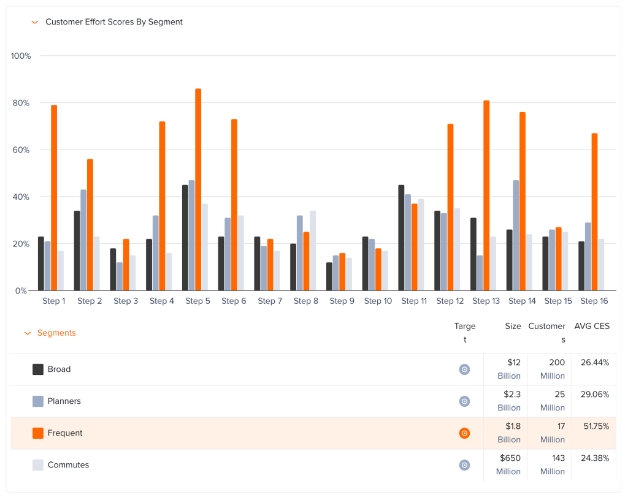Click the Planners blue-gray color swatch
This screenshot has height=497, width=628.
pyautogui.click(x=38, y=401)
